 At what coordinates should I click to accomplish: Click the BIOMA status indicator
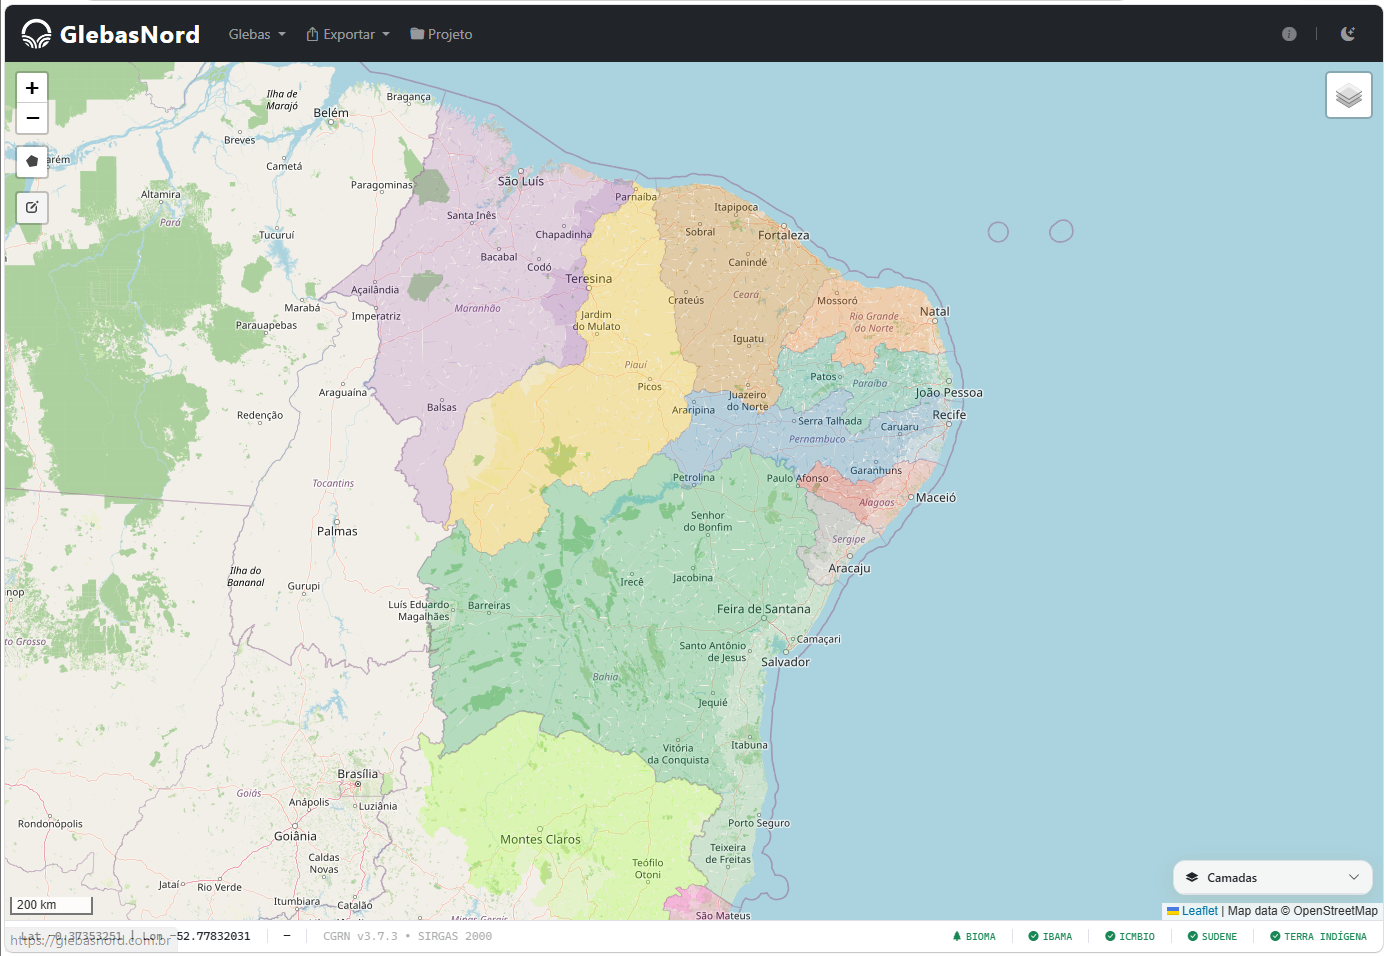click(974, 937)
